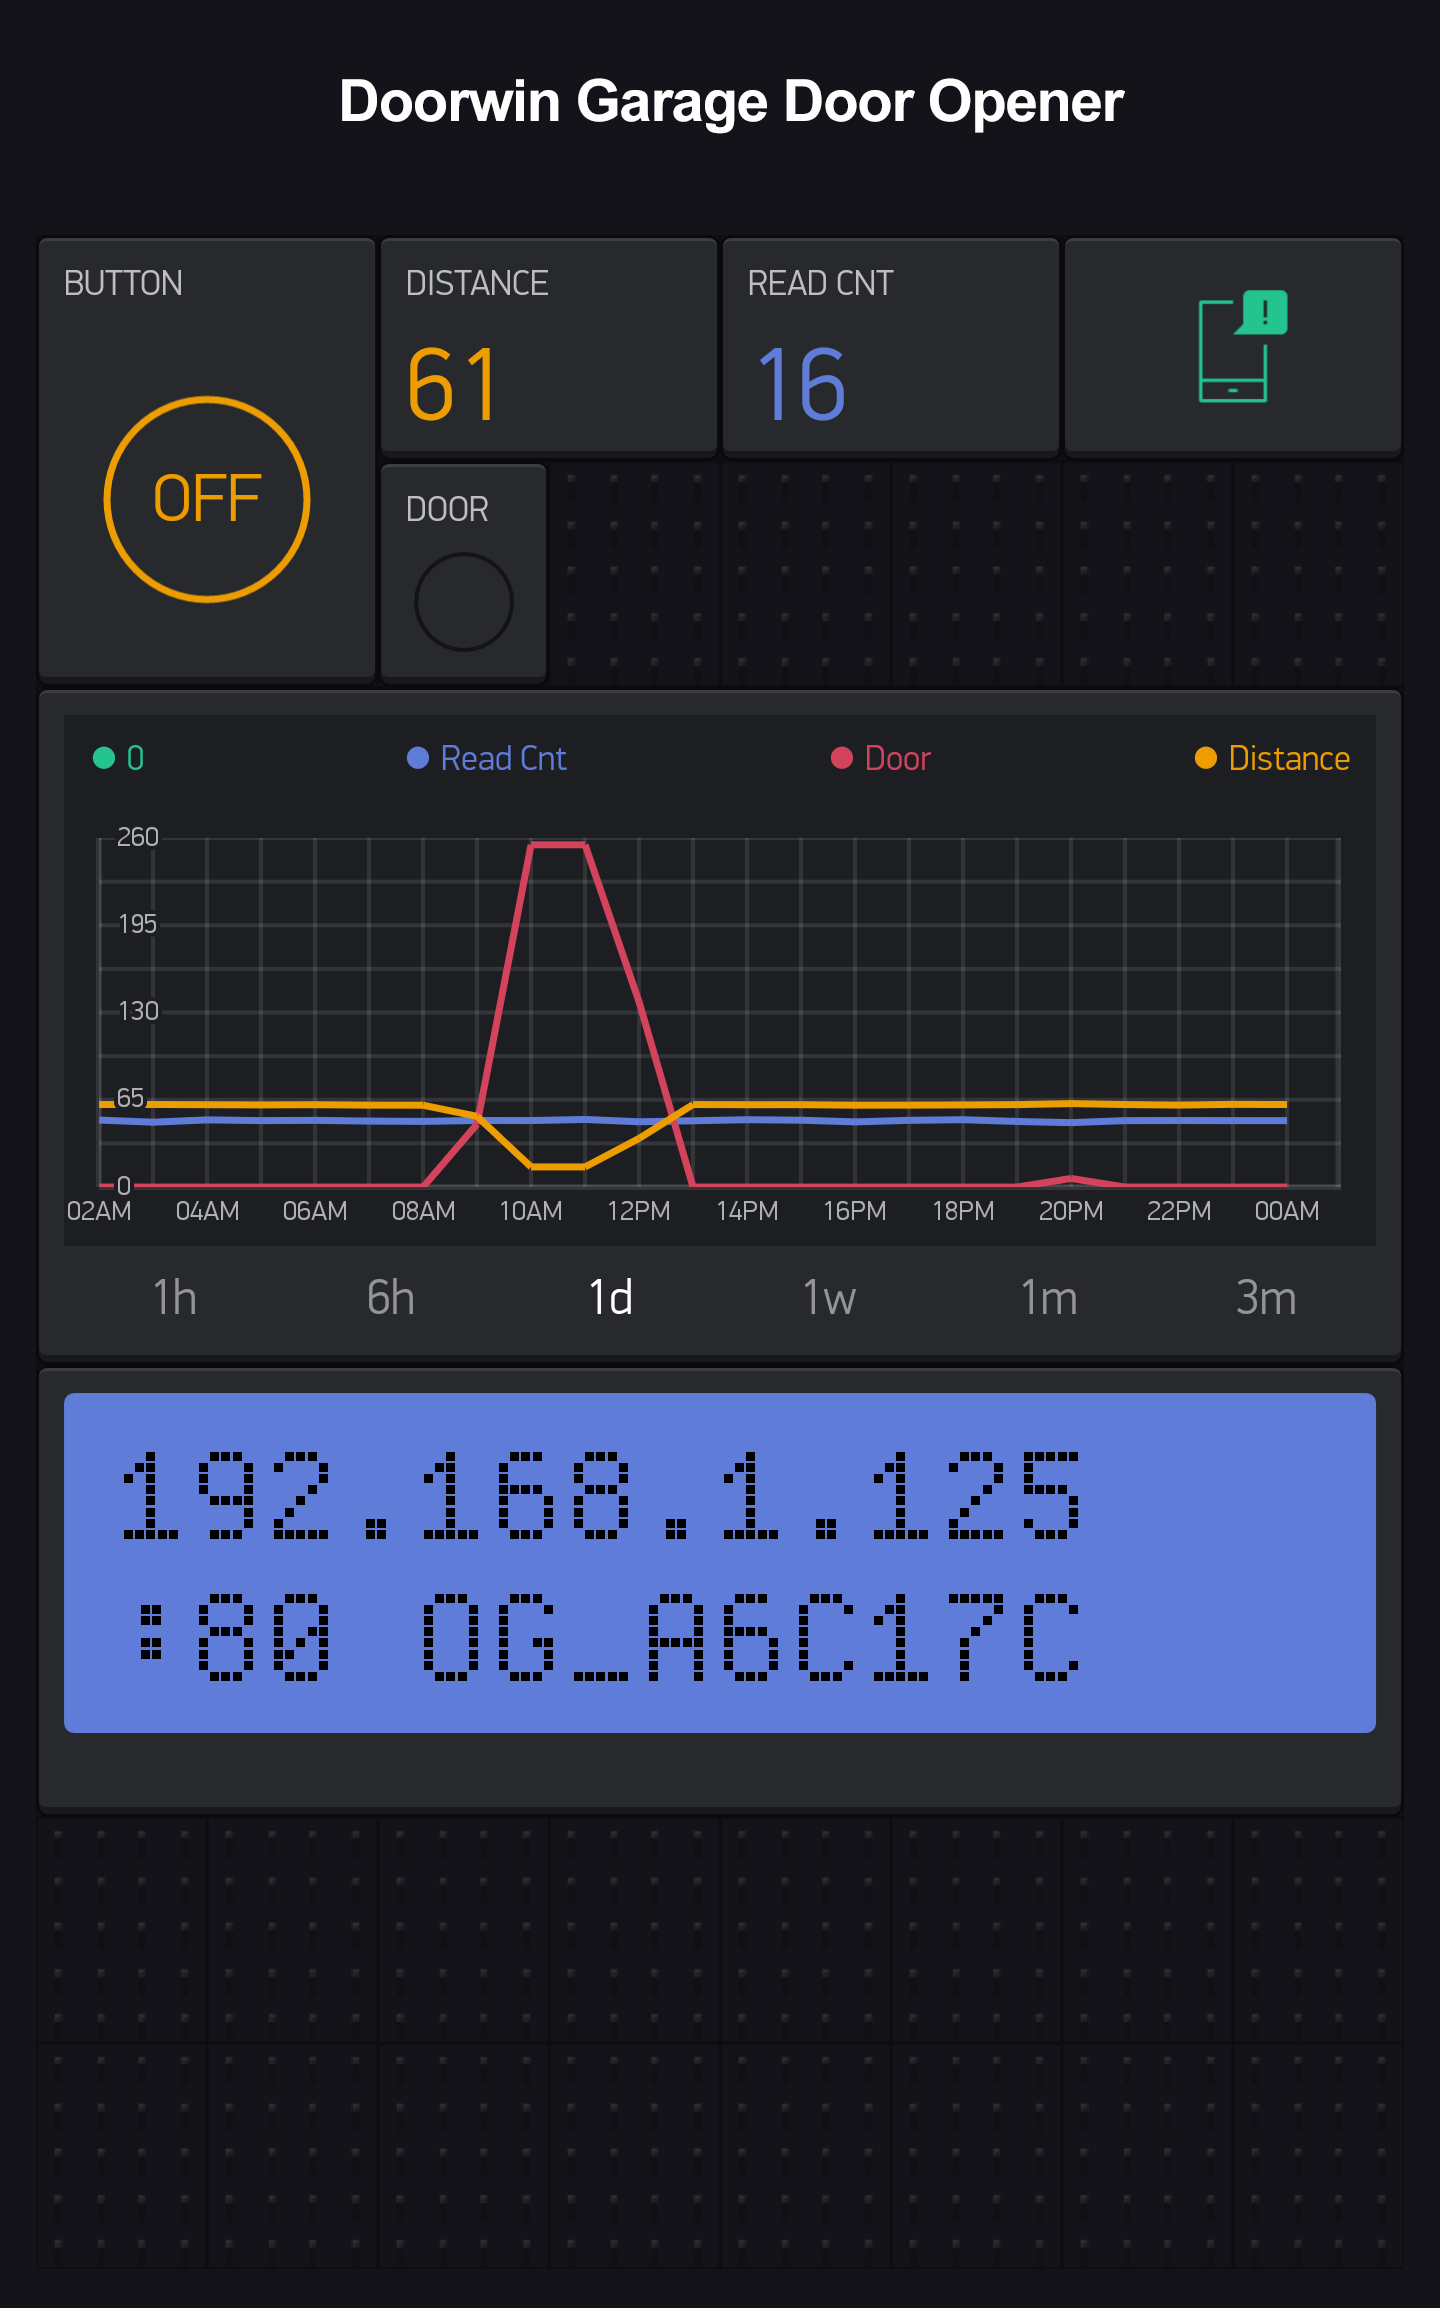The image size is (1440, 2308).
Task: Click the 'BUTTON' widget label
Action: 123,283
